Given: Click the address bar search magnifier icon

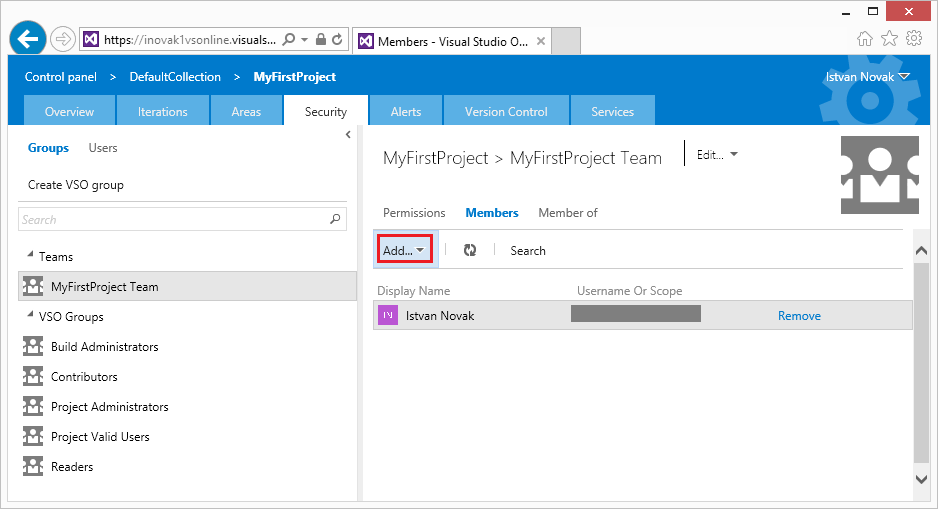Looking at the screenshot, I should (289, 39).
